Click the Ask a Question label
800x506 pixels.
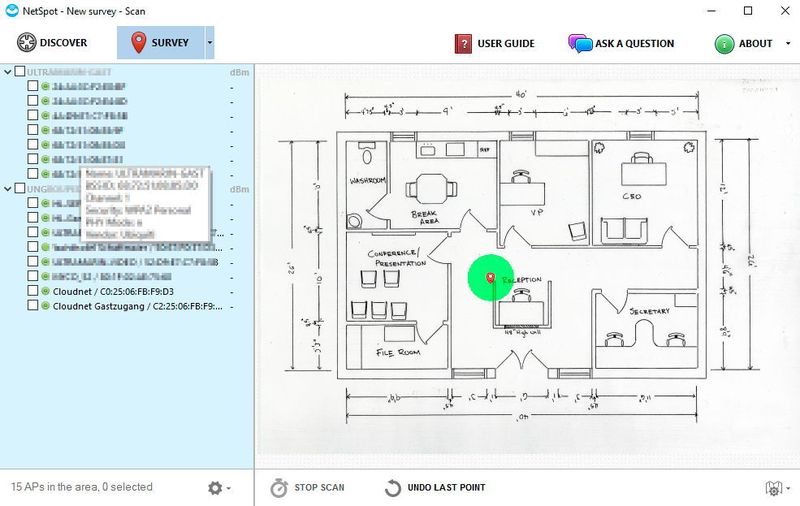(x=634, y=43)
